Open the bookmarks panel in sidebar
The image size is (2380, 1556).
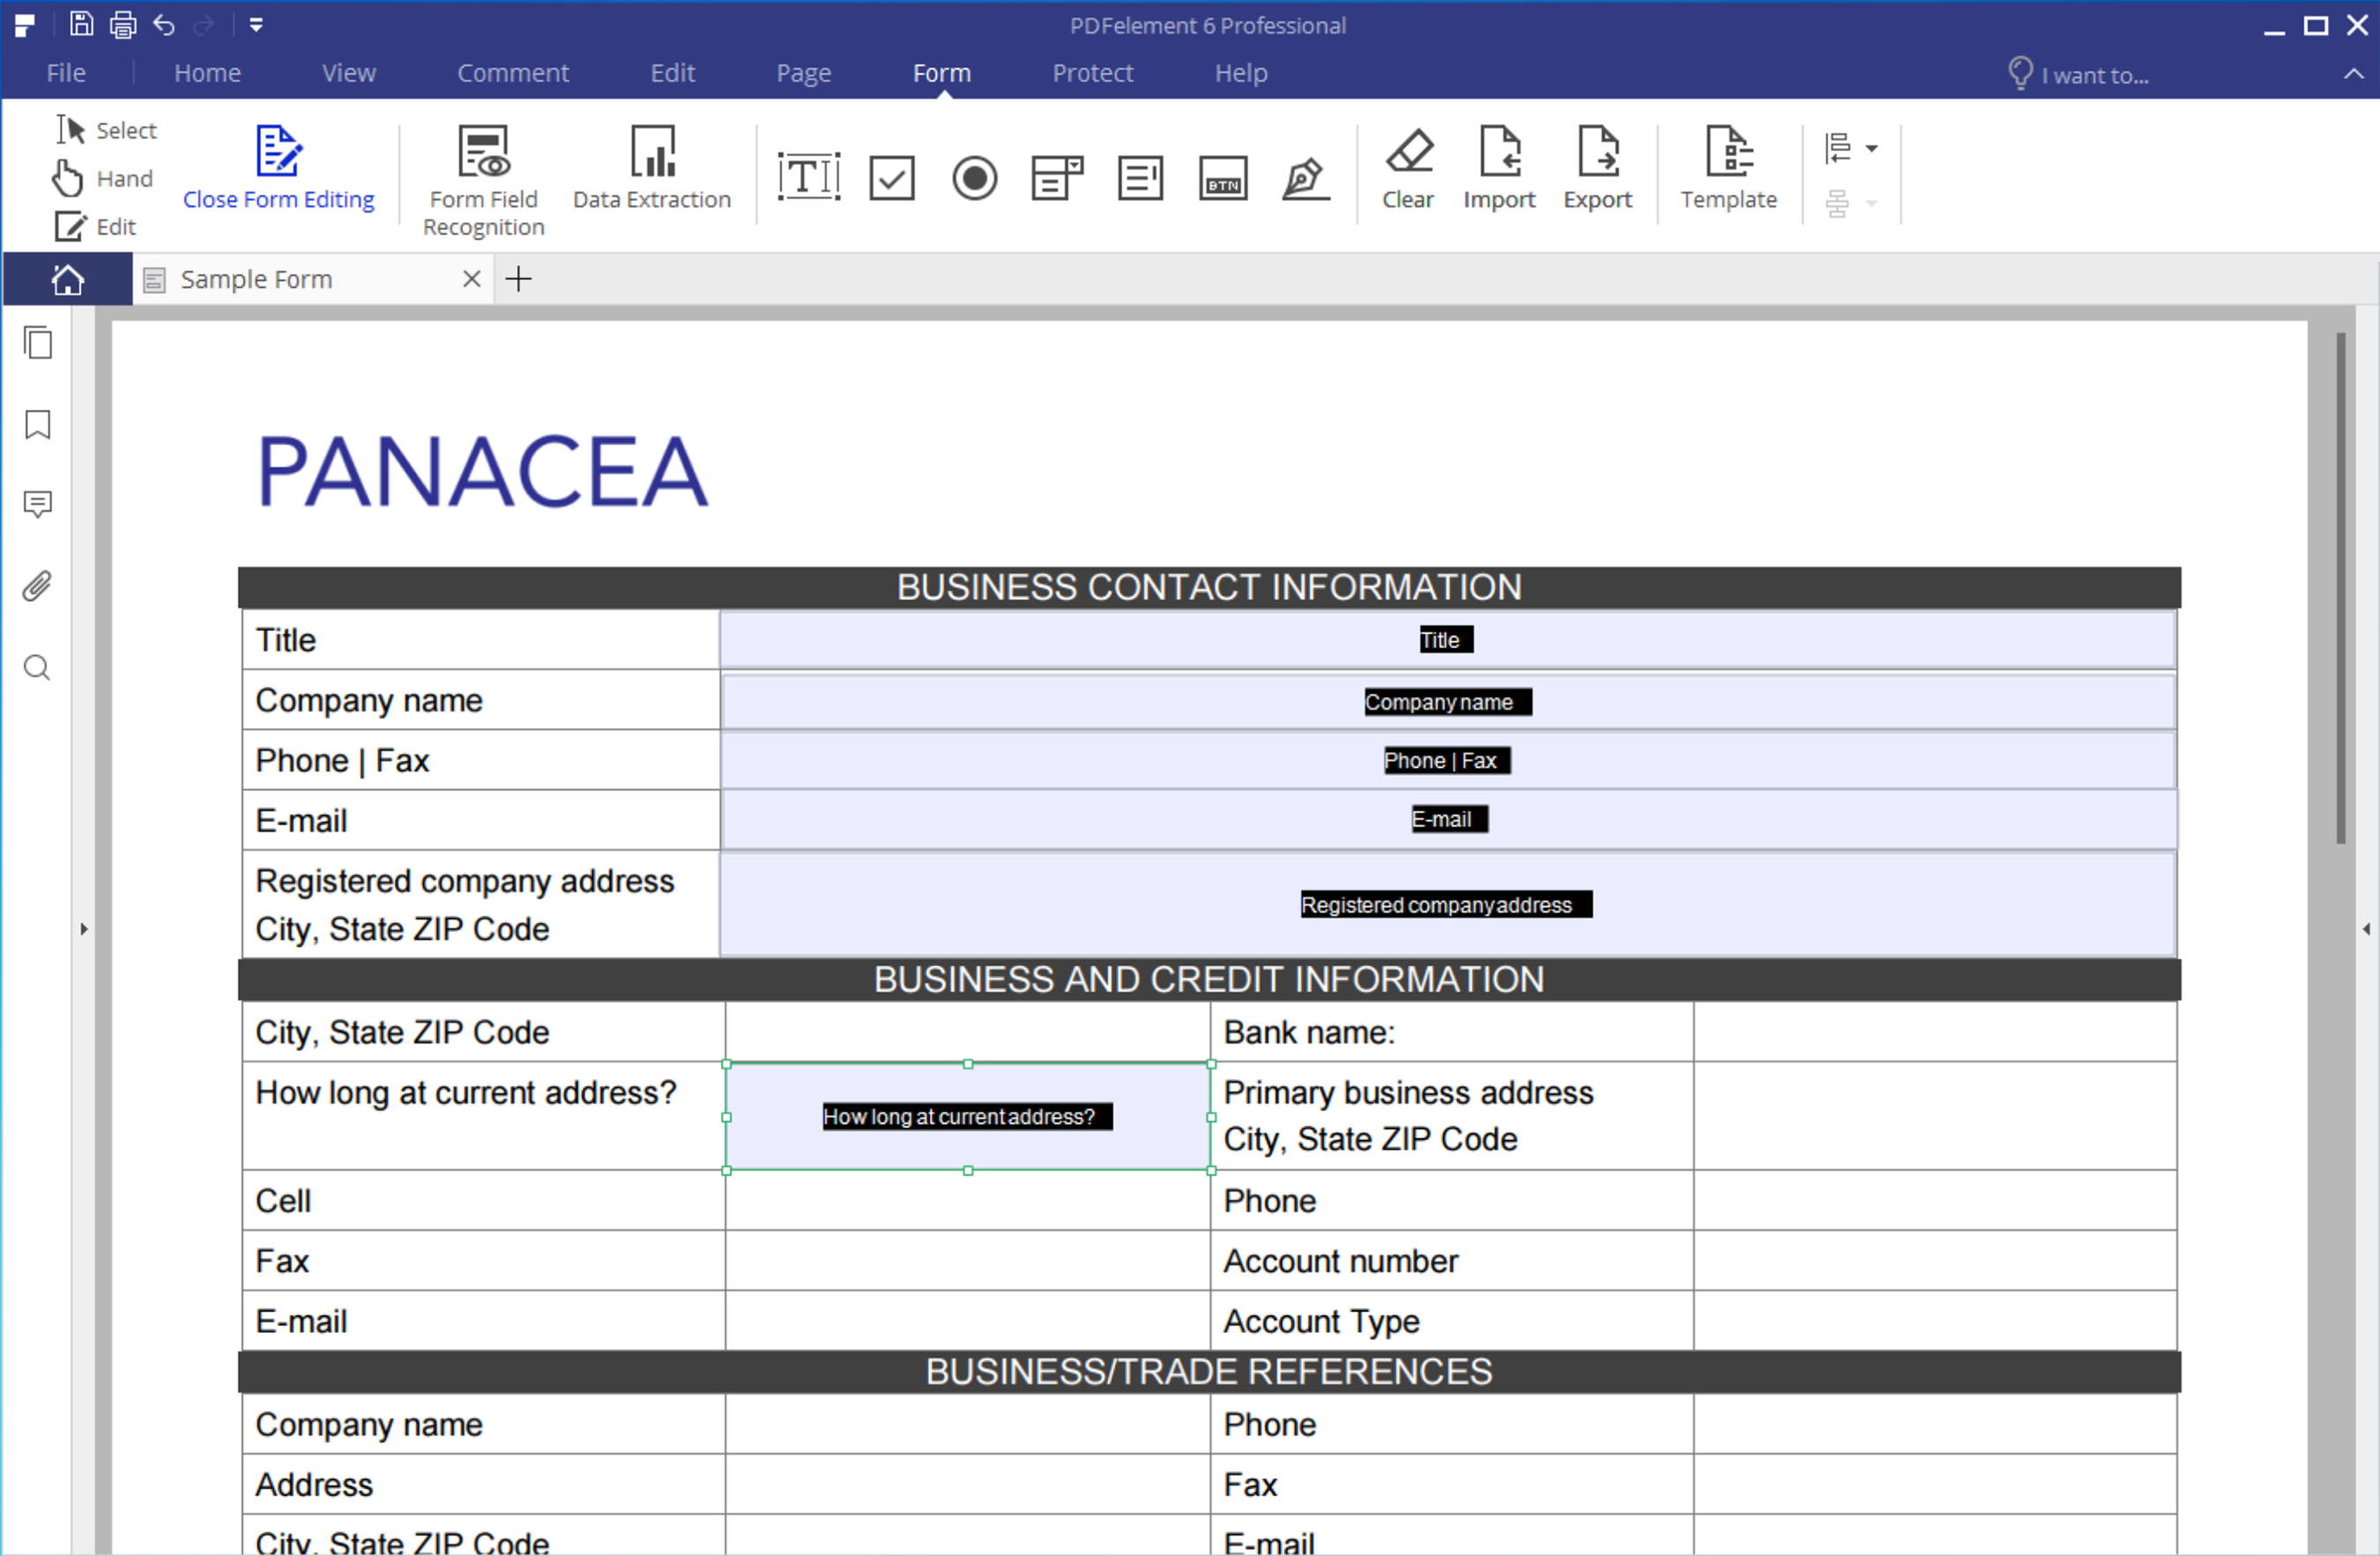38,424
